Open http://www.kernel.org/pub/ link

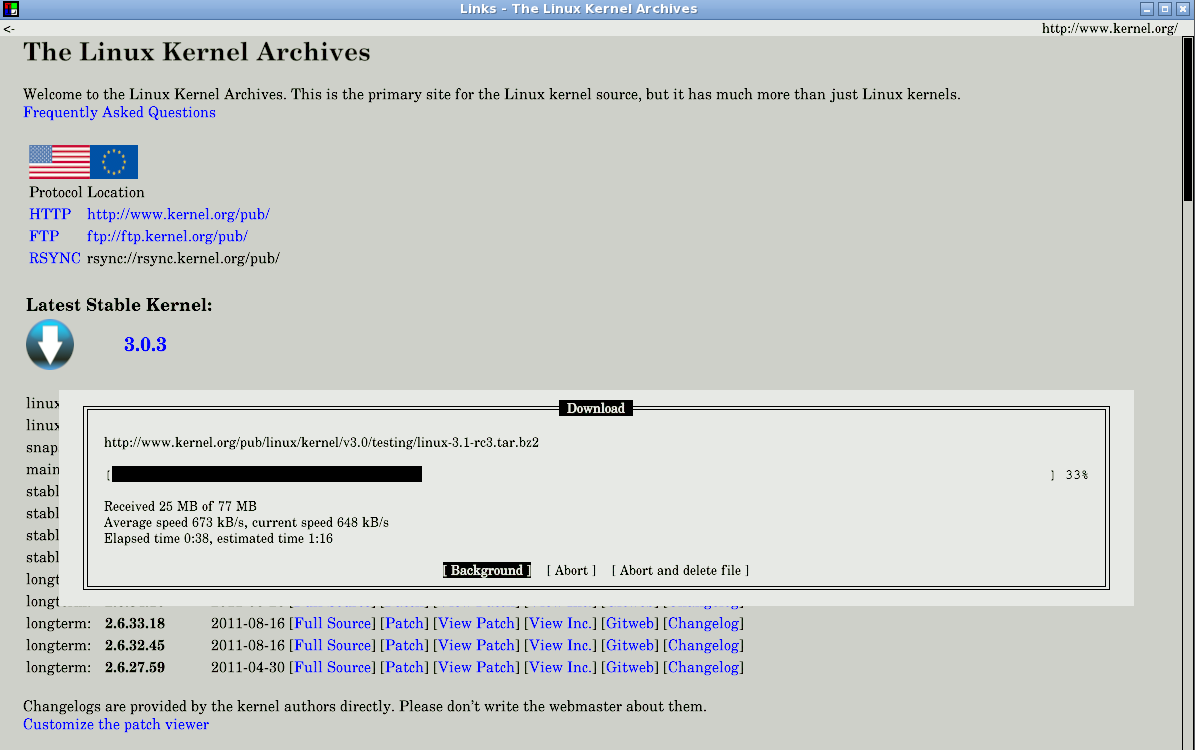pos(178,214)
